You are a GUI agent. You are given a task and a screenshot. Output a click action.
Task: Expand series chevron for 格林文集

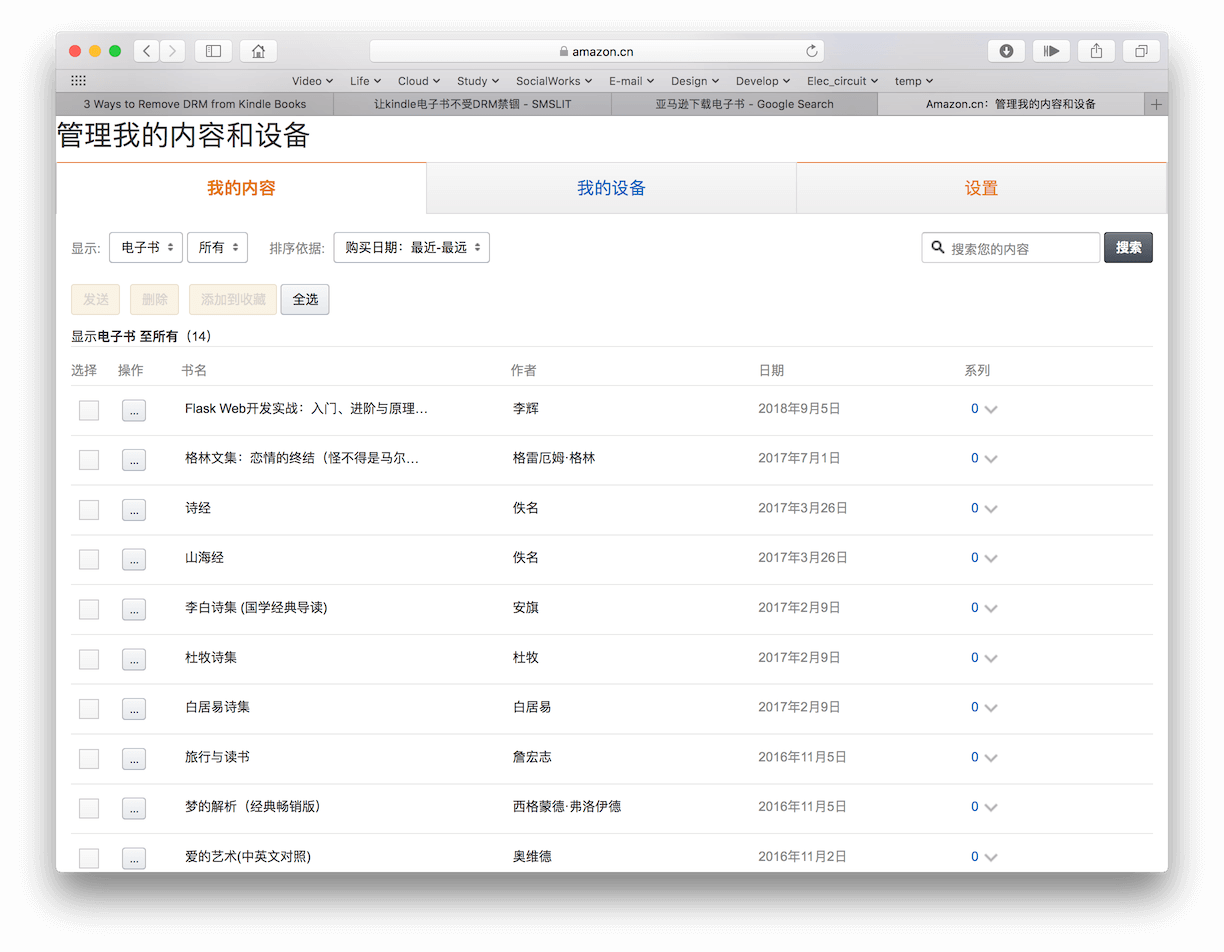click(991, 459)
